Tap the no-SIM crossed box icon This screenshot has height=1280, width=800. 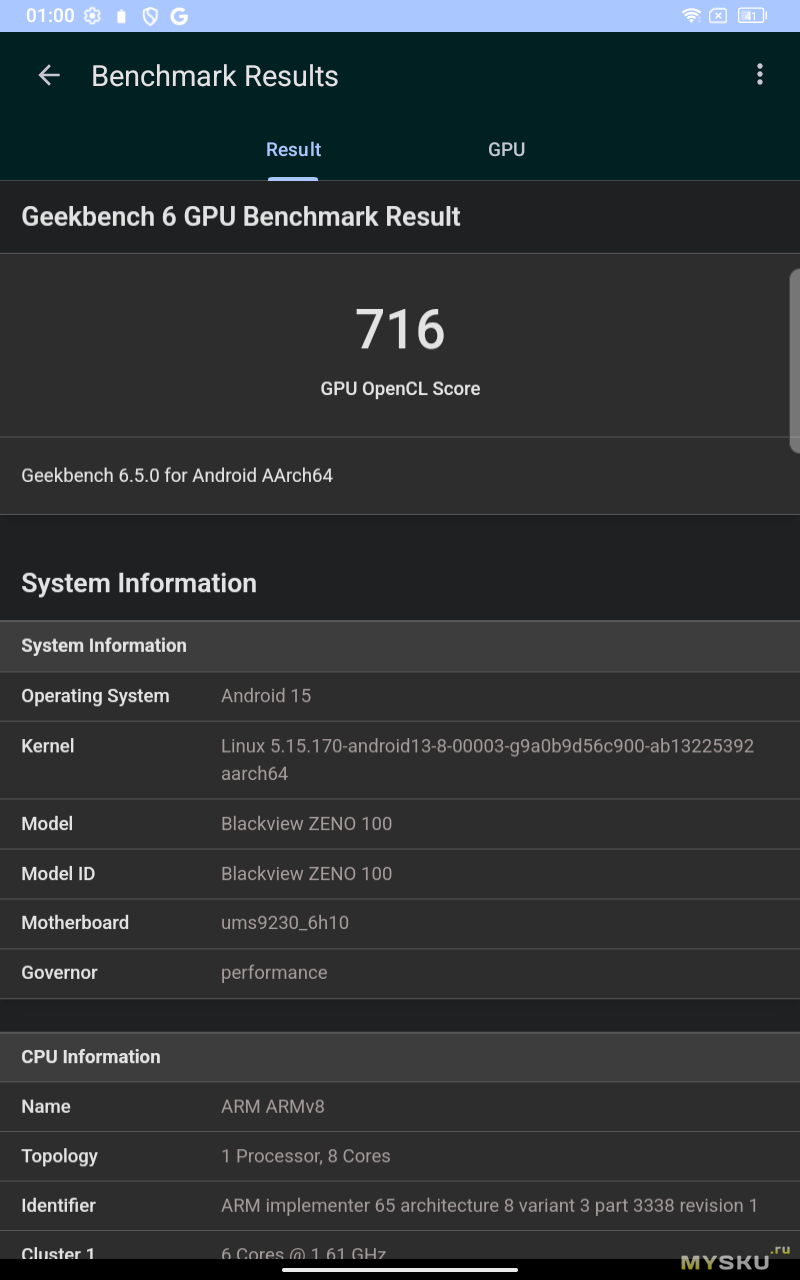[x=718, y=16]
